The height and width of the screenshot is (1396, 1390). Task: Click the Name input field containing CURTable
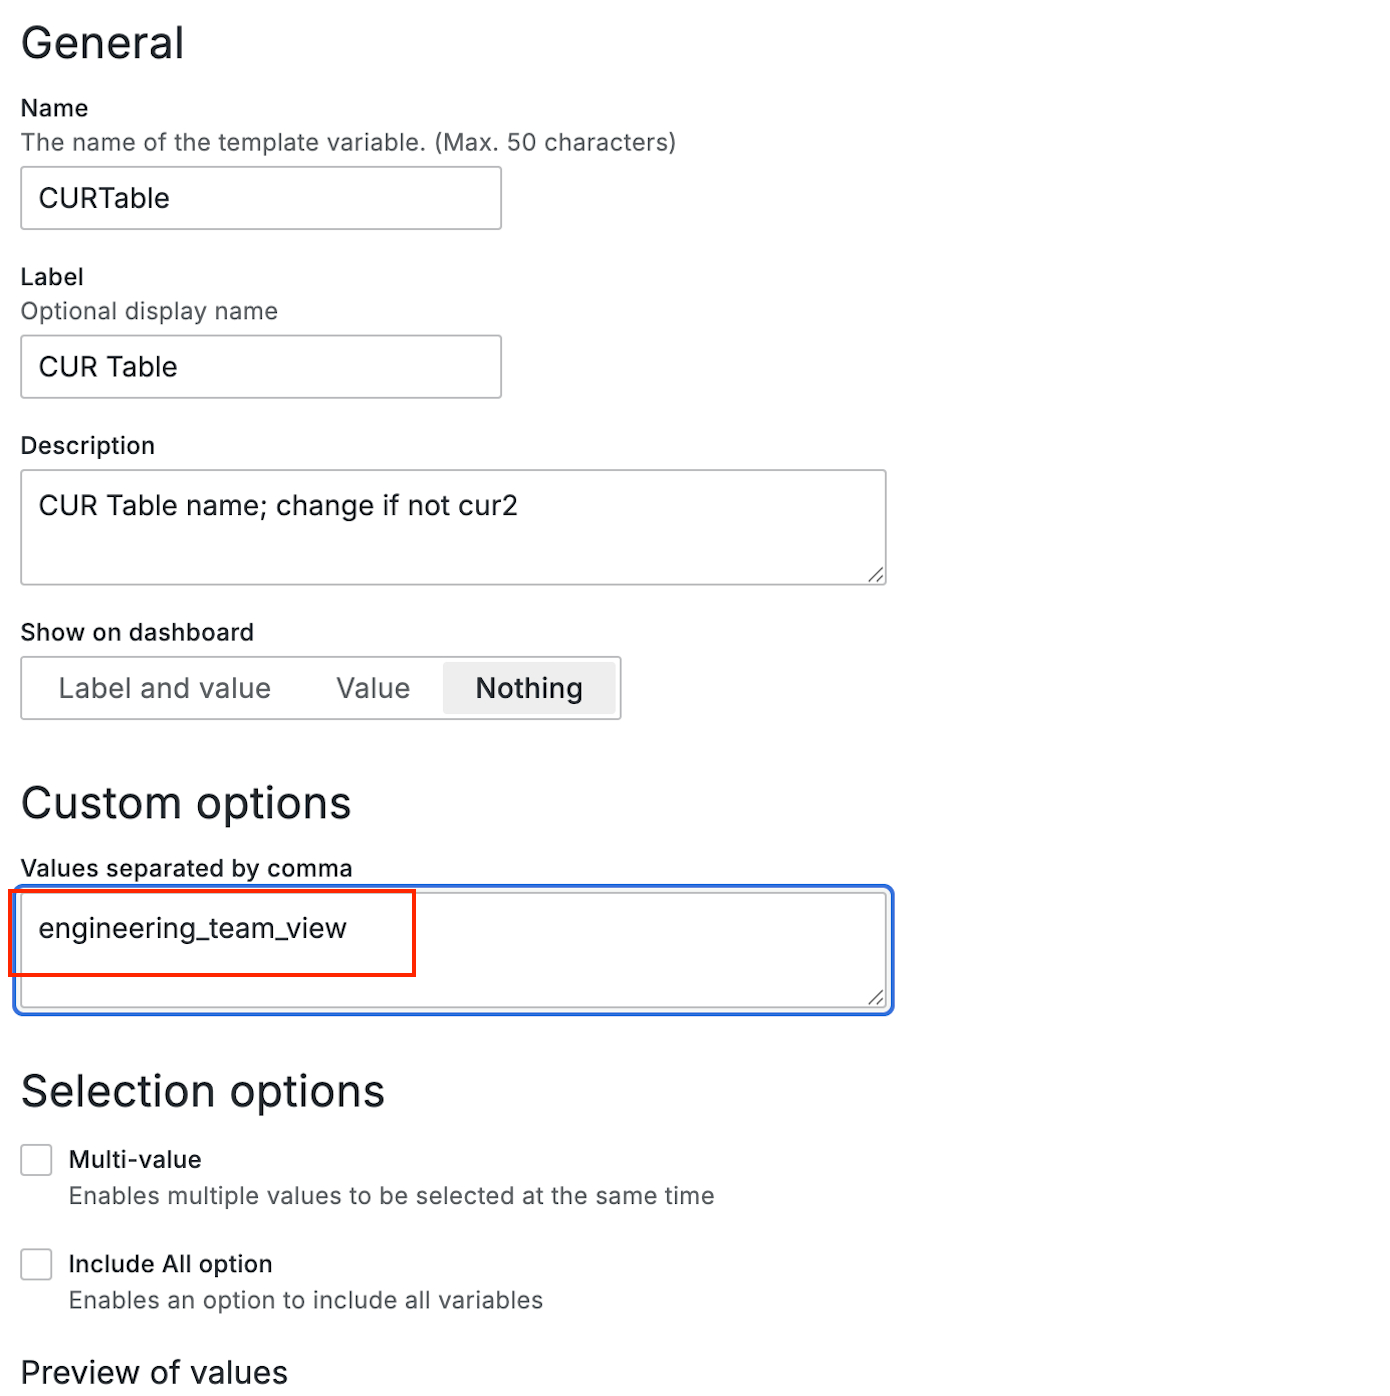(x=261, y=198)
